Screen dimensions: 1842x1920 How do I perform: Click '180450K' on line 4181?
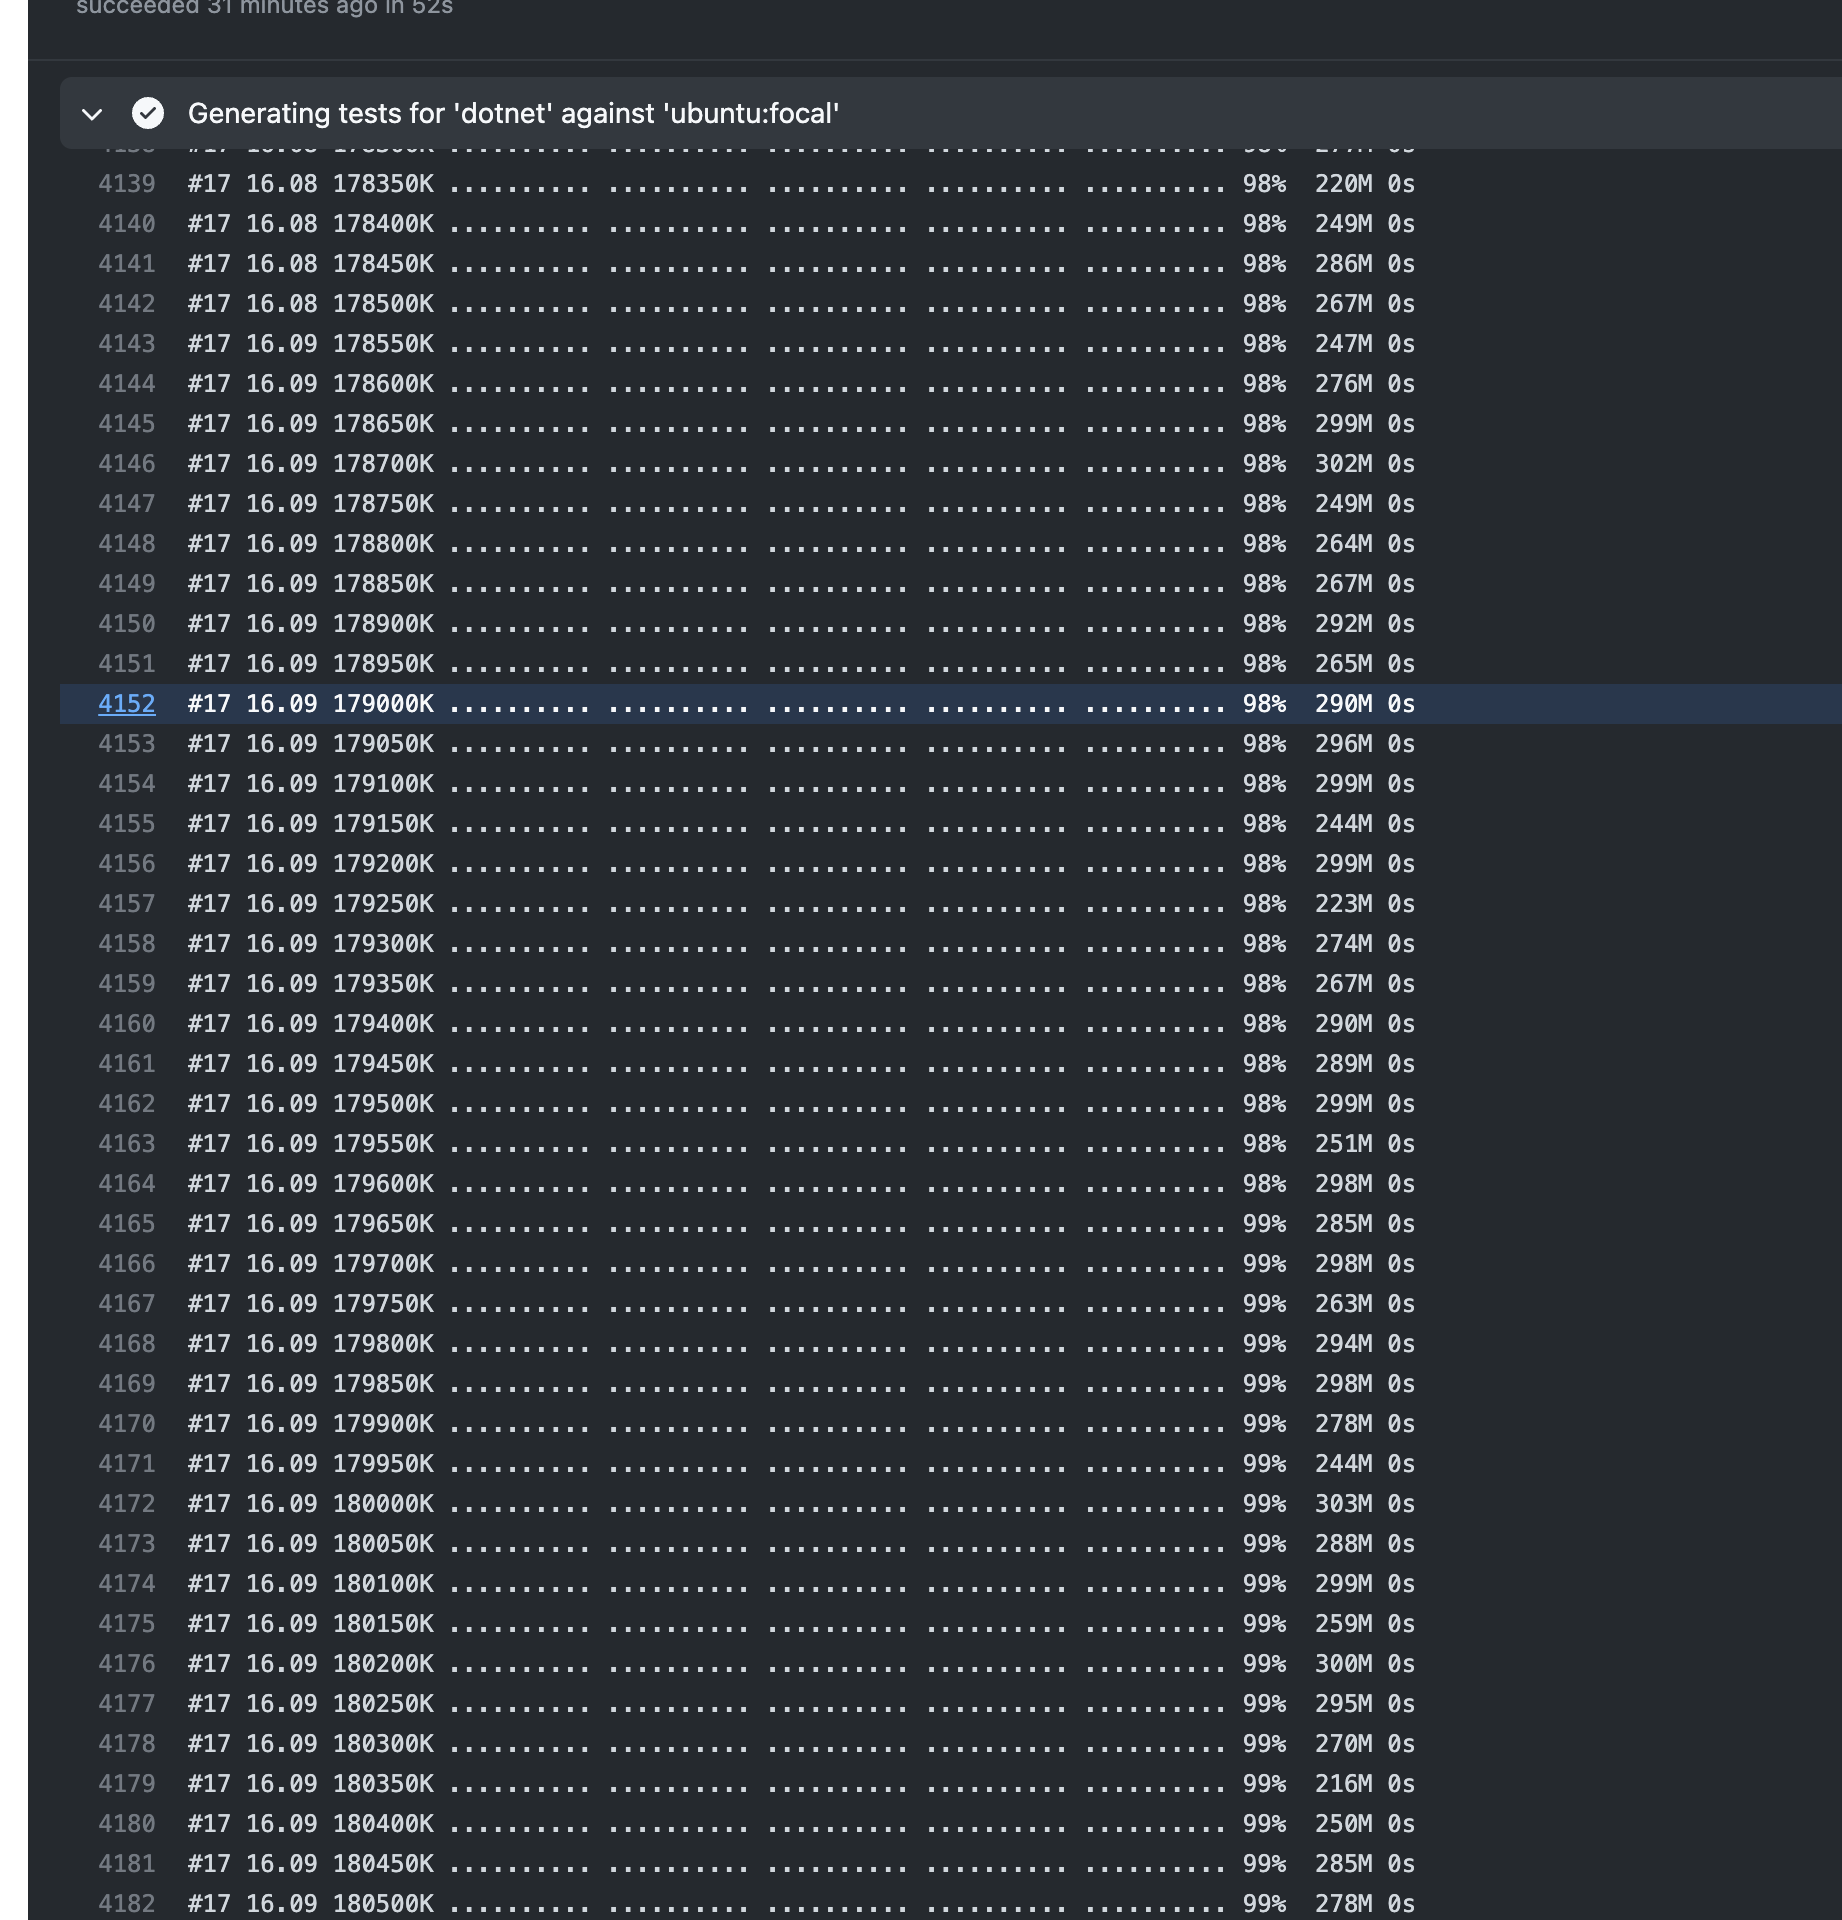pyautogui.click(x=383, y=1864)
